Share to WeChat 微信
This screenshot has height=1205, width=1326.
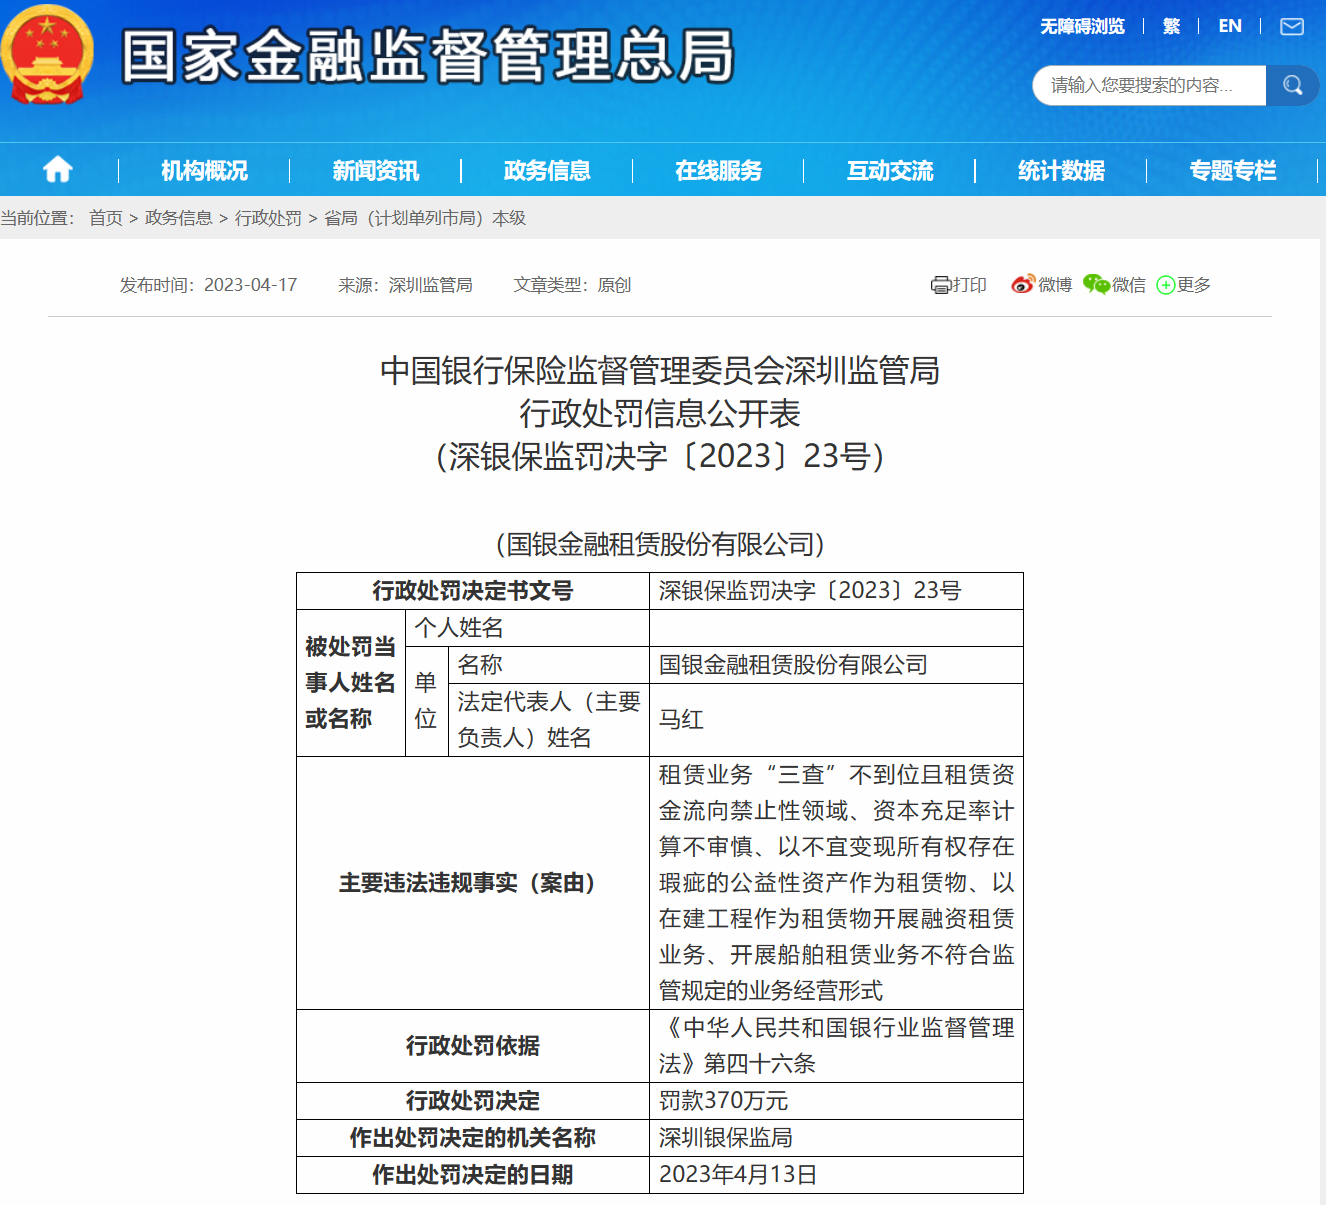[1114, 285]
